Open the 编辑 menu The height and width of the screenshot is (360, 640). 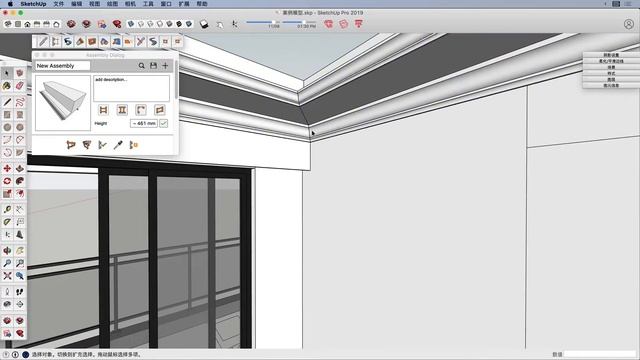point(77,4)
